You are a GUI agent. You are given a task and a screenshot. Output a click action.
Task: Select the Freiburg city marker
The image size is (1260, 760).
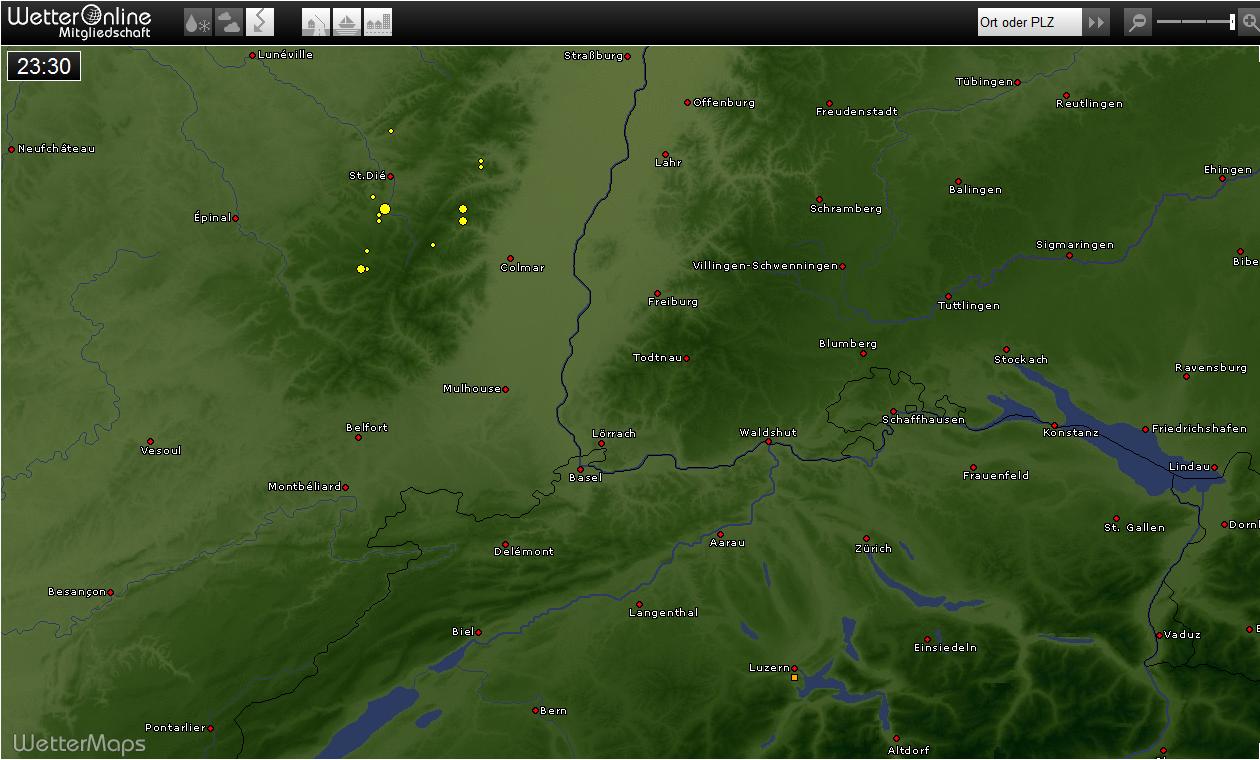click(x=657, y=293)
